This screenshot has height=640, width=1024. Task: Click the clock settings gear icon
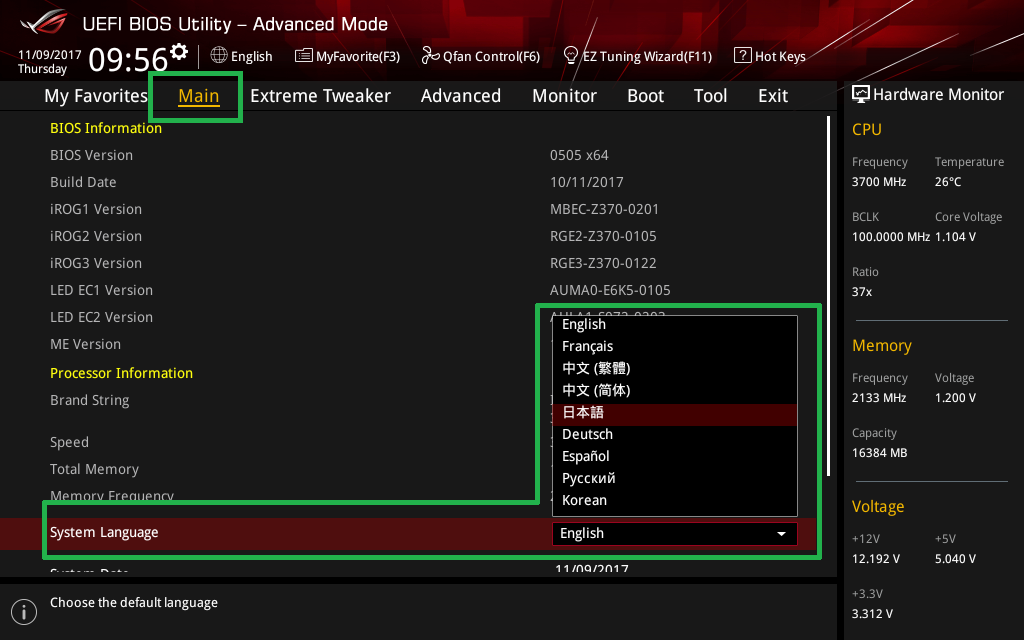pos(179,51)
